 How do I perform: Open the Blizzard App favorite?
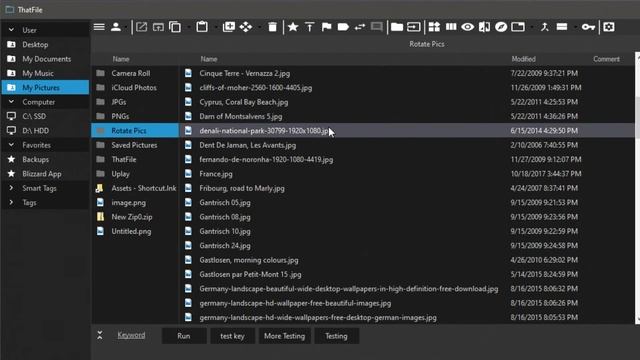45,174
